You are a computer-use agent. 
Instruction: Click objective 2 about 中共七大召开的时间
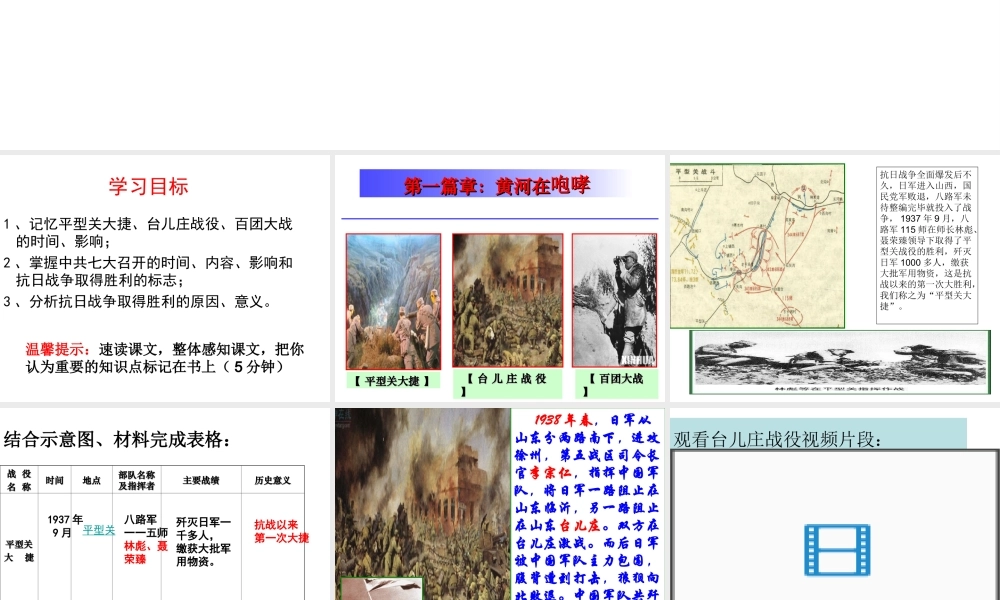click(x=148, y=272)
